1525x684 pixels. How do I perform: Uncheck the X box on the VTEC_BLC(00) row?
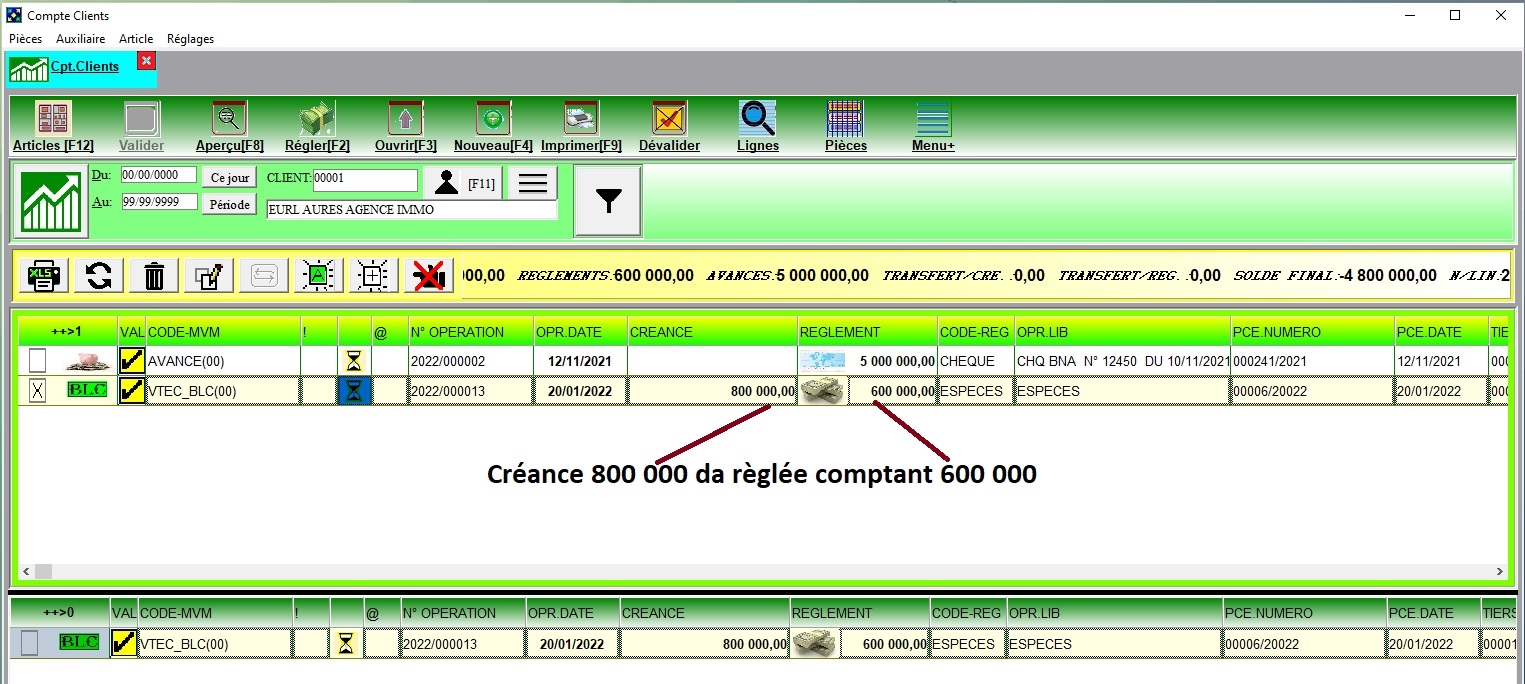[36, 390]
